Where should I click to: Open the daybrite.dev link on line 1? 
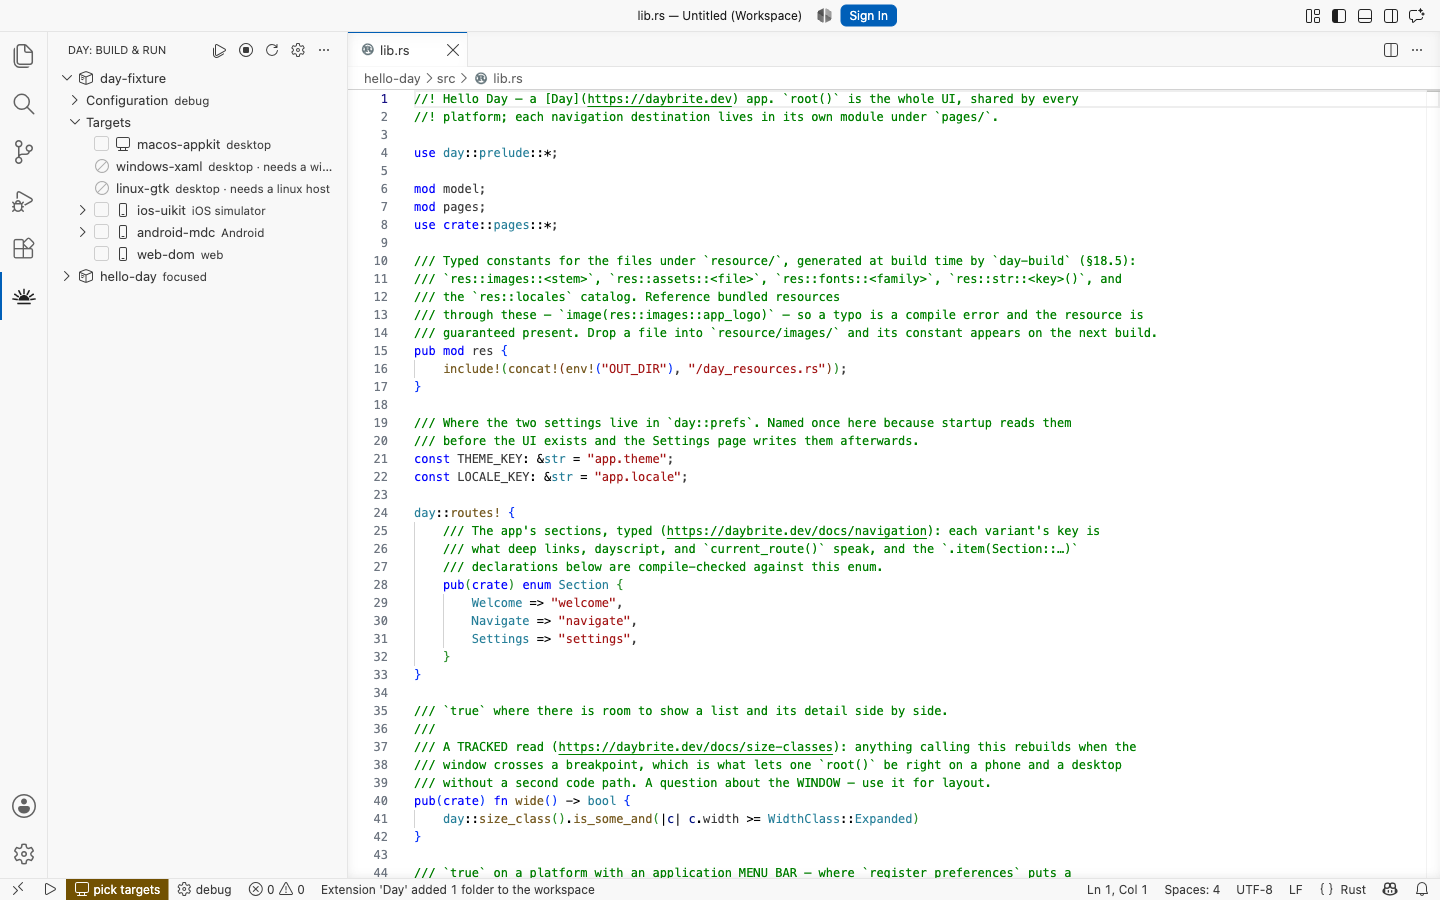click(x=659, y=99)
